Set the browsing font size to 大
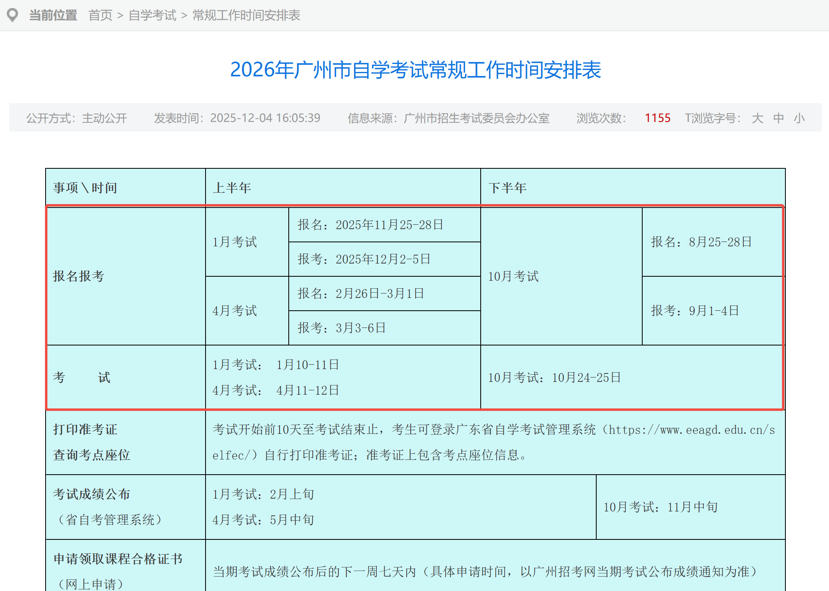 (x=757, y=118)
